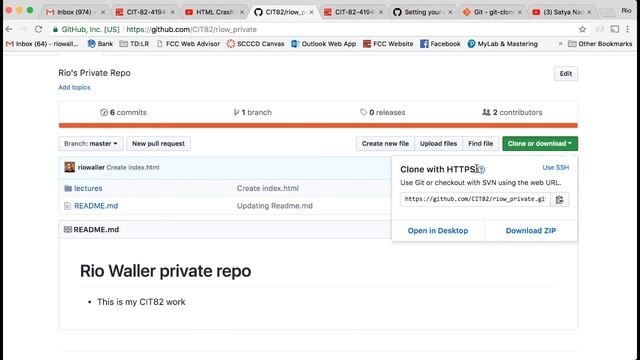Viewport: 640px width, 360px height.
Task: Expand the Branch: master dropdown
Action: [x=91, y=144]
